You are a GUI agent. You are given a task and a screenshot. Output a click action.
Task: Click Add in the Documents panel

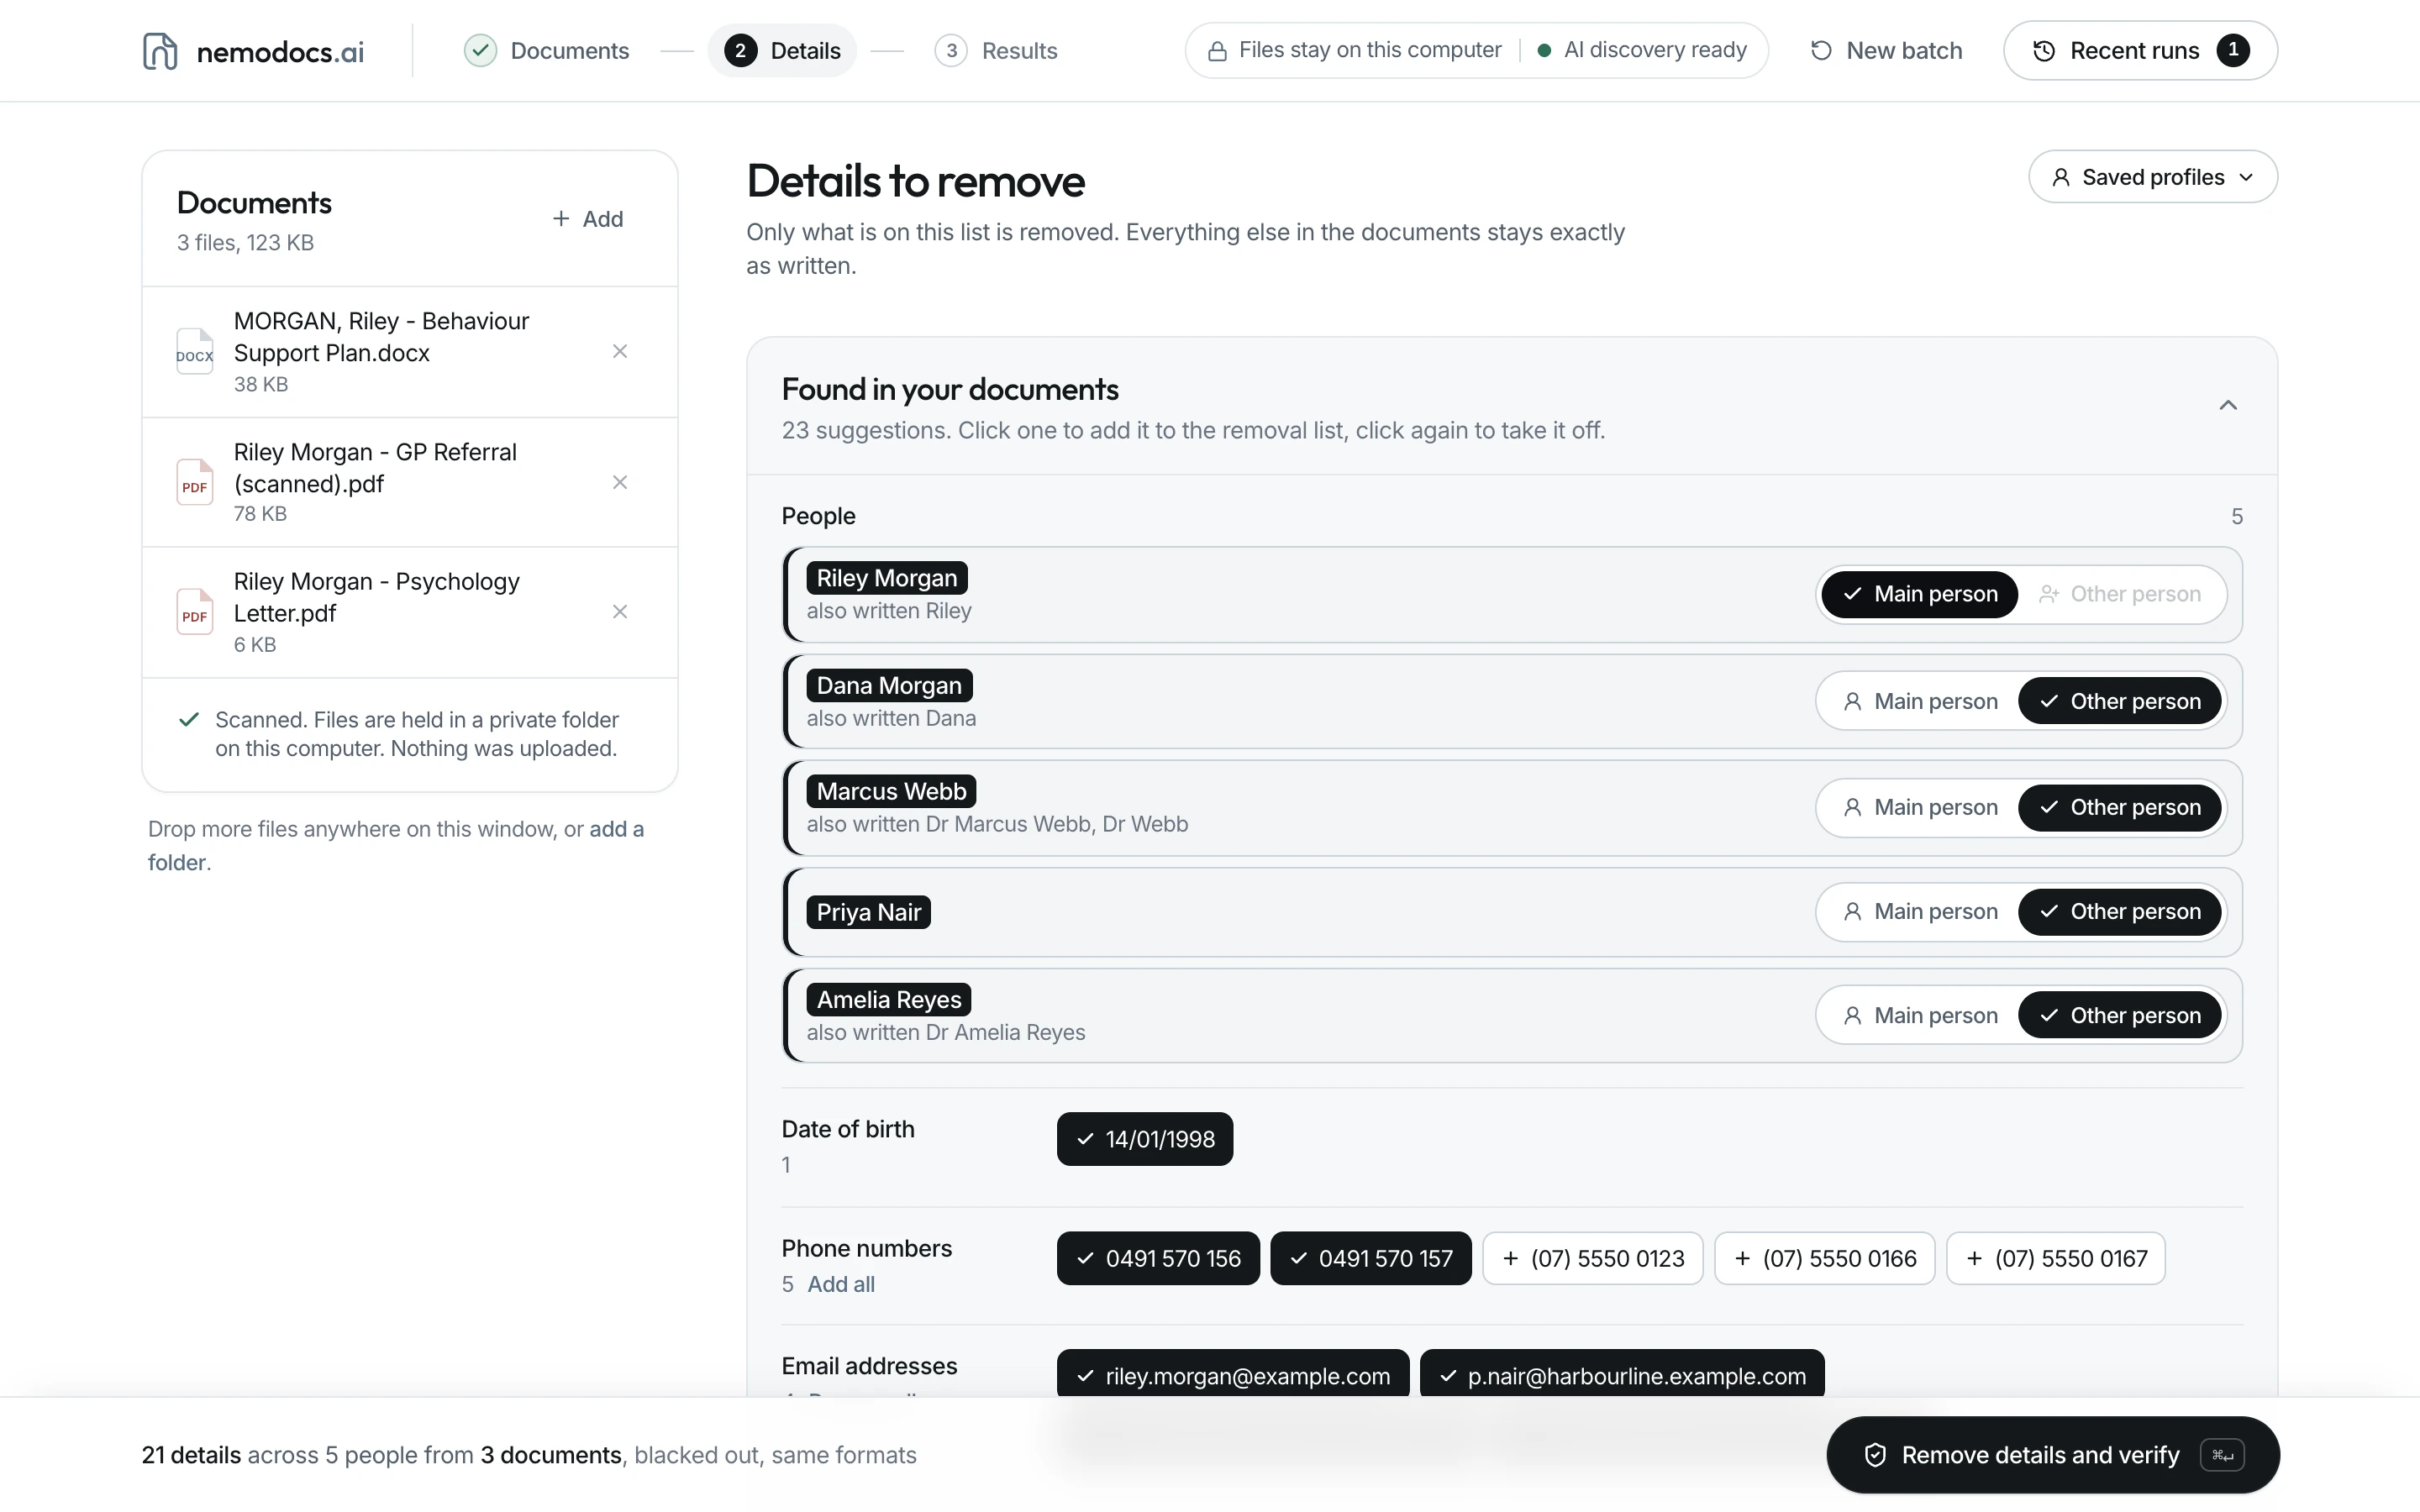pyautogui.click(x=588, y=219)
